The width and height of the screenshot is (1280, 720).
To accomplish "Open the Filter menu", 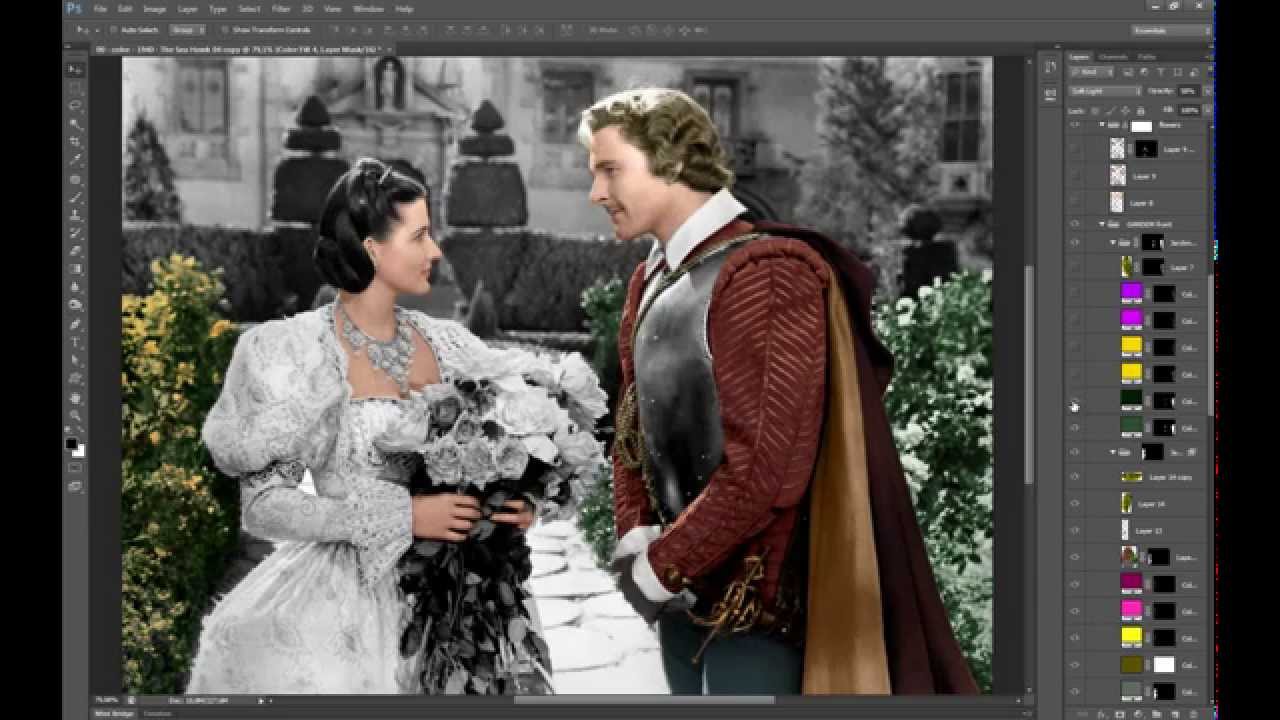I will pos(281,9).
